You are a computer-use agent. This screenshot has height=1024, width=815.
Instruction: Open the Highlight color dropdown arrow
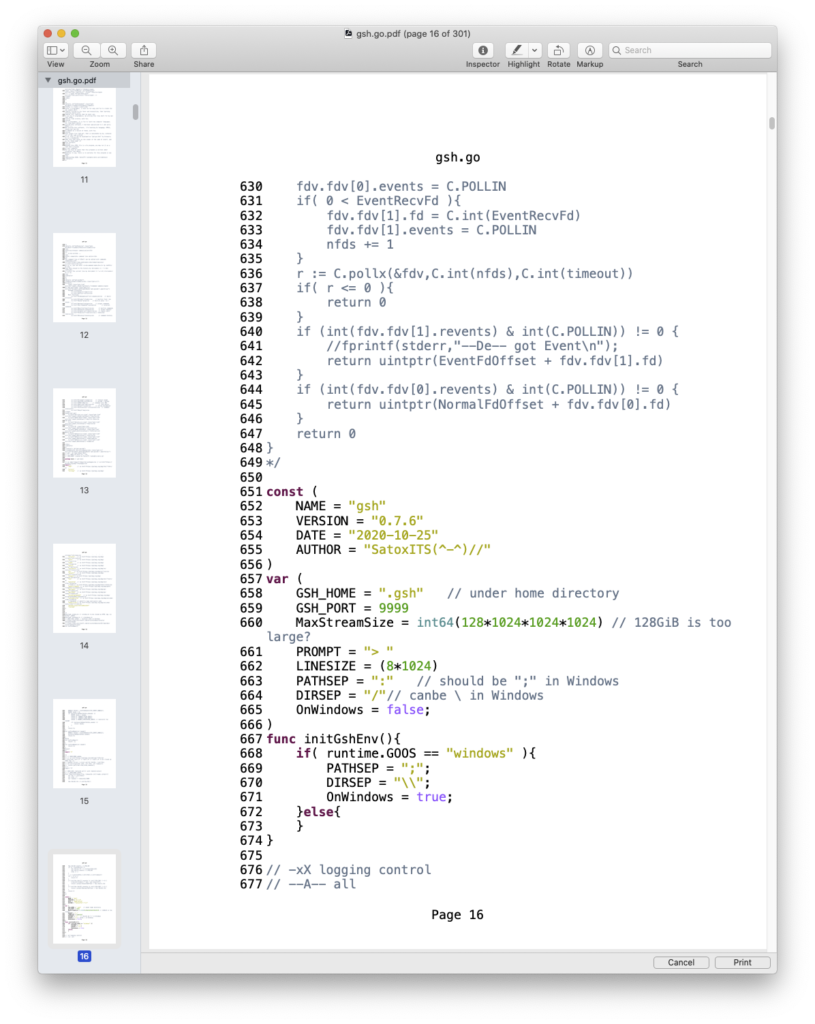click(x=535, y=50)
